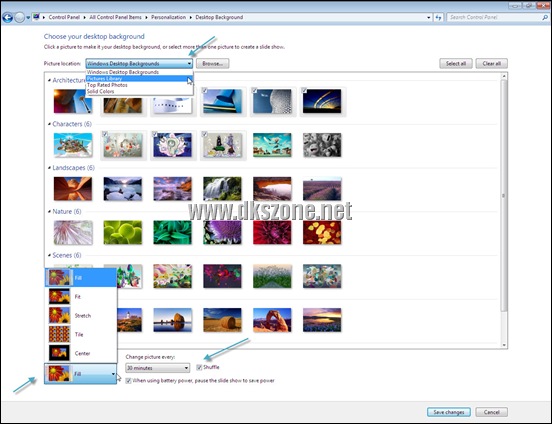Click the Clear all button
This screenshot has width=552, height=424.
(492, 63)
